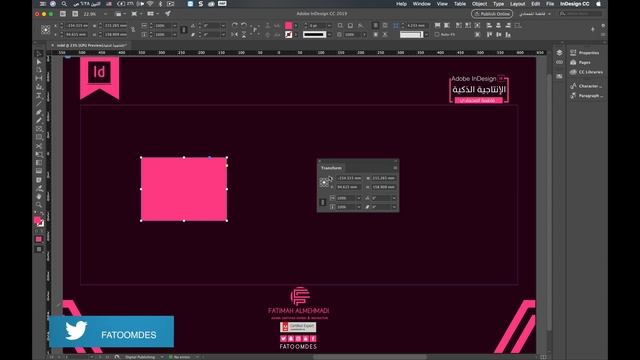Image resolution: width=640 pixels, height=360 pixels.
Task: Open the Pages panel
Action: coord(580,62)
